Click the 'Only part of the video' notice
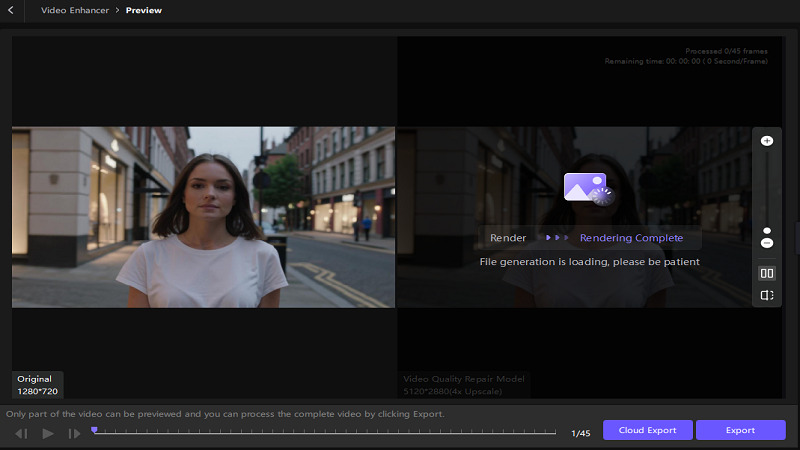Viewport: 800px width, 450px height. [x=225, y=414]
